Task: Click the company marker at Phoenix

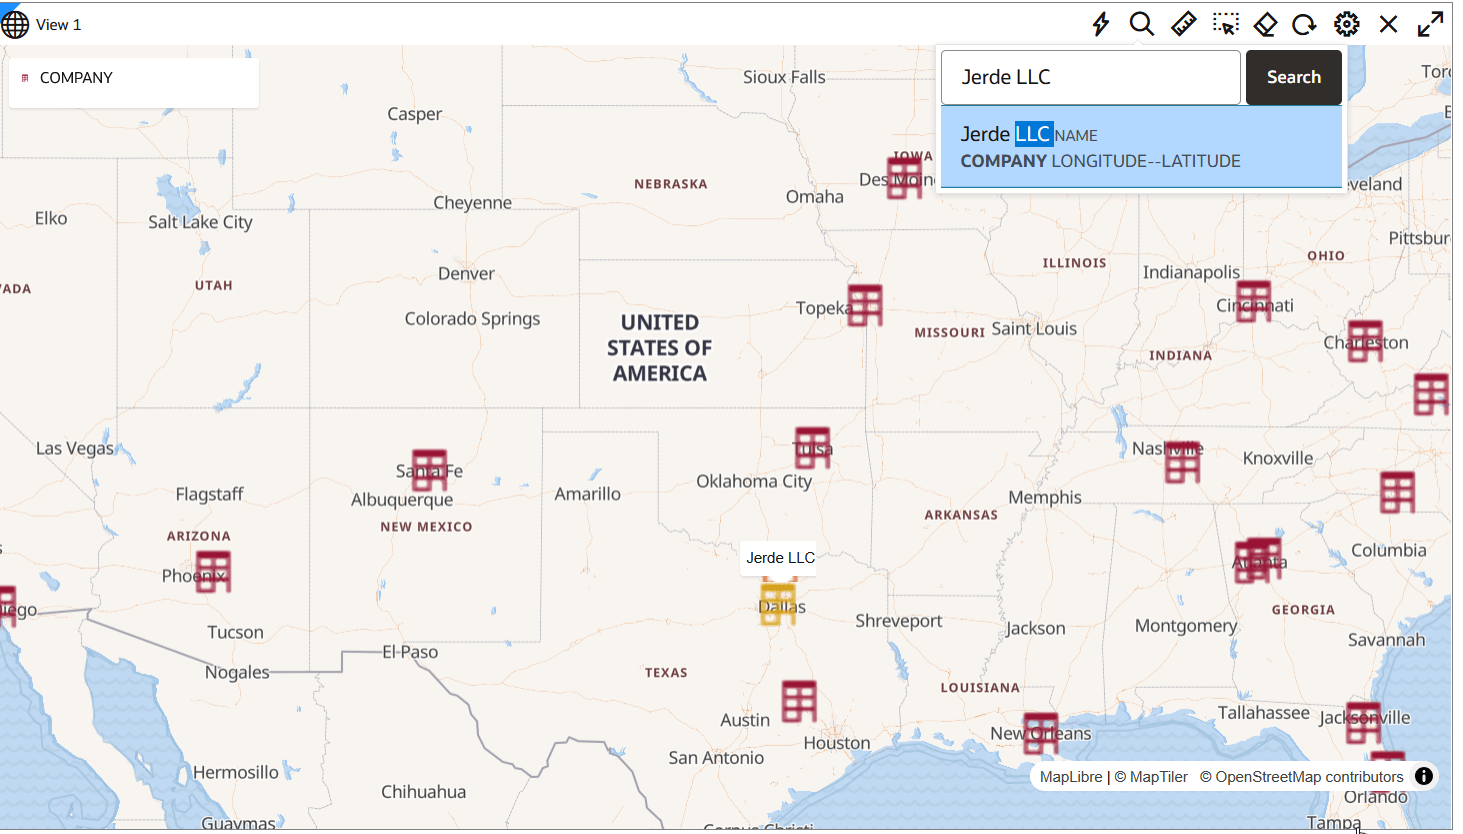Action: point(213,572)
